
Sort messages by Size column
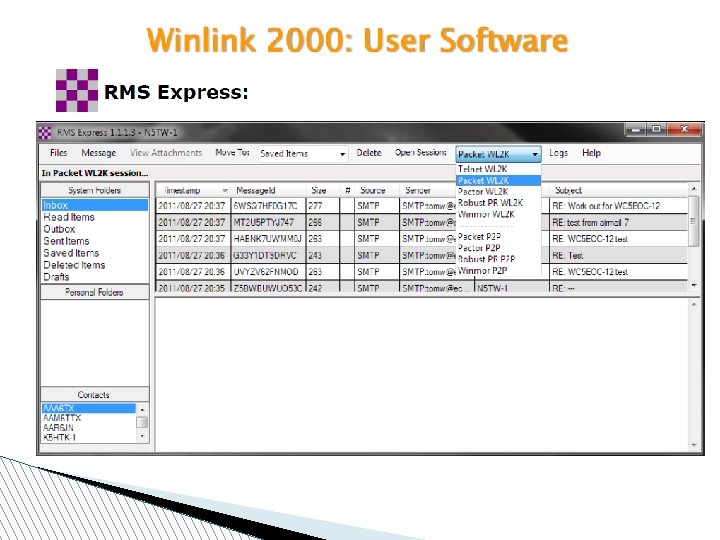[322, 190]
